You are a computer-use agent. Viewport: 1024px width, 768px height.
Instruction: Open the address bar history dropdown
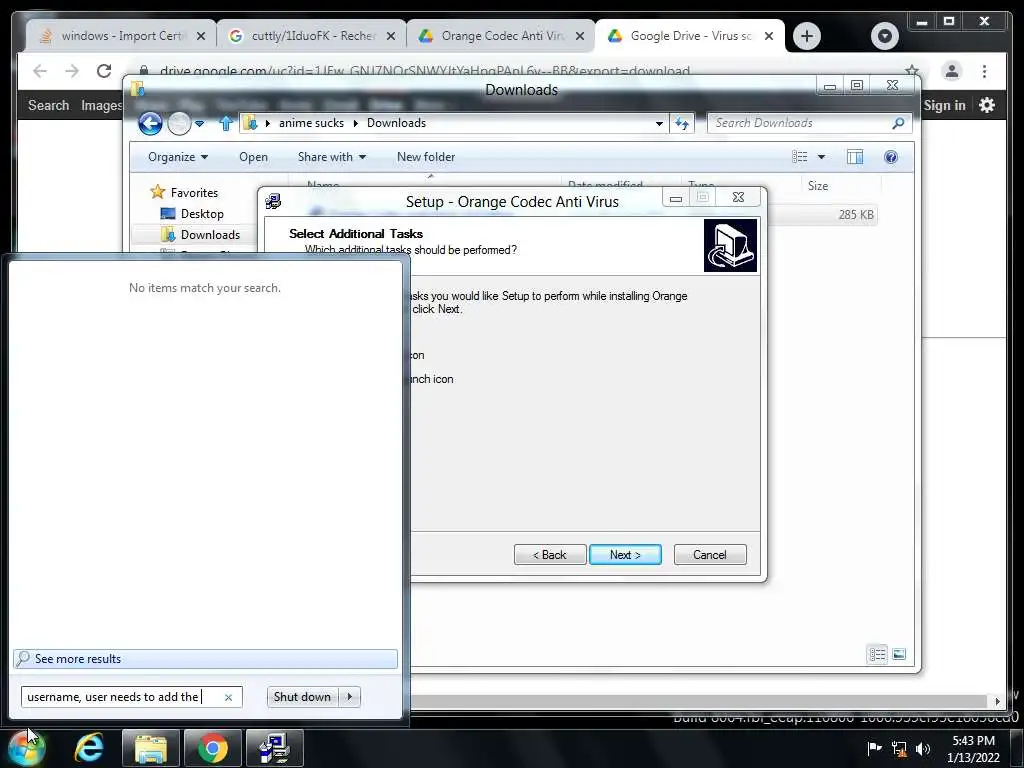point(659,123)
